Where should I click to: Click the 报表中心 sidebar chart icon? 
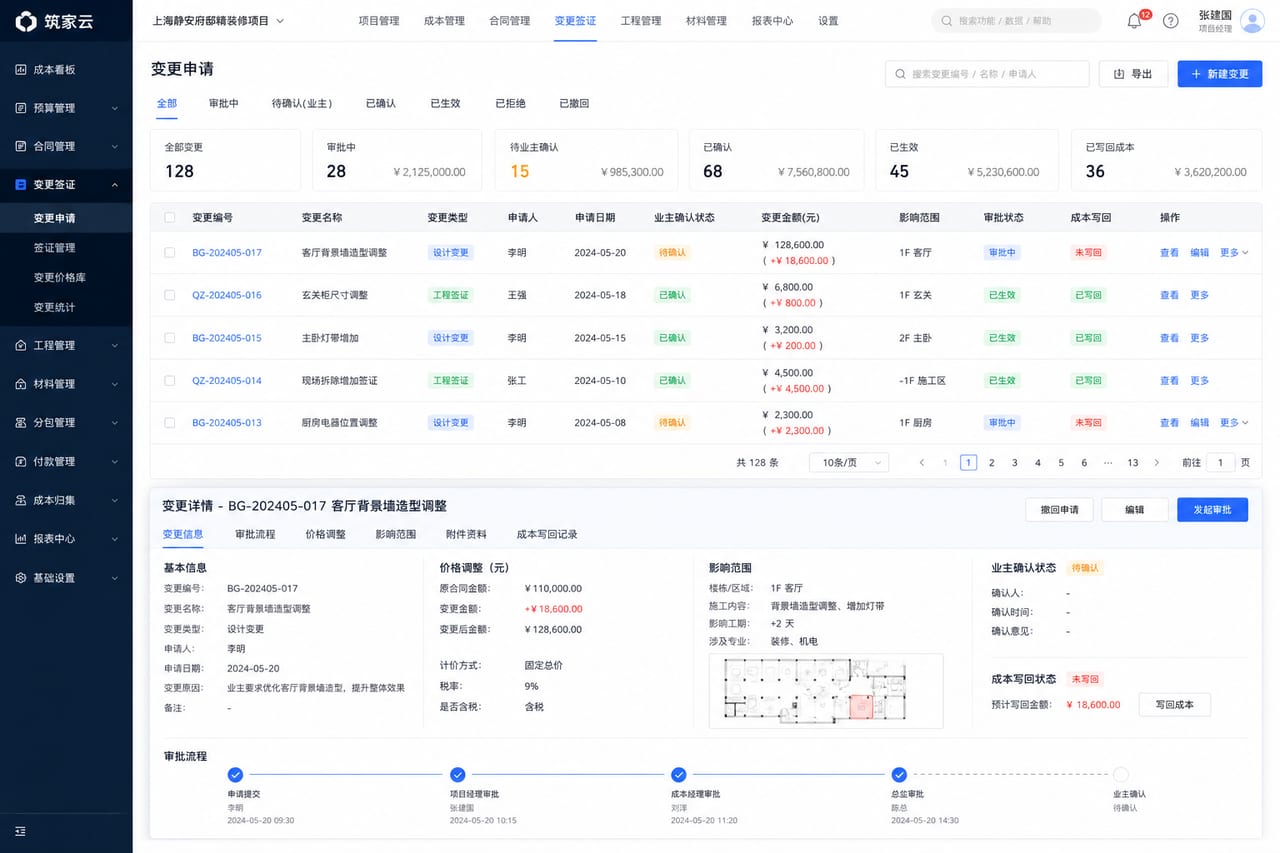click(x=21, y=539)
